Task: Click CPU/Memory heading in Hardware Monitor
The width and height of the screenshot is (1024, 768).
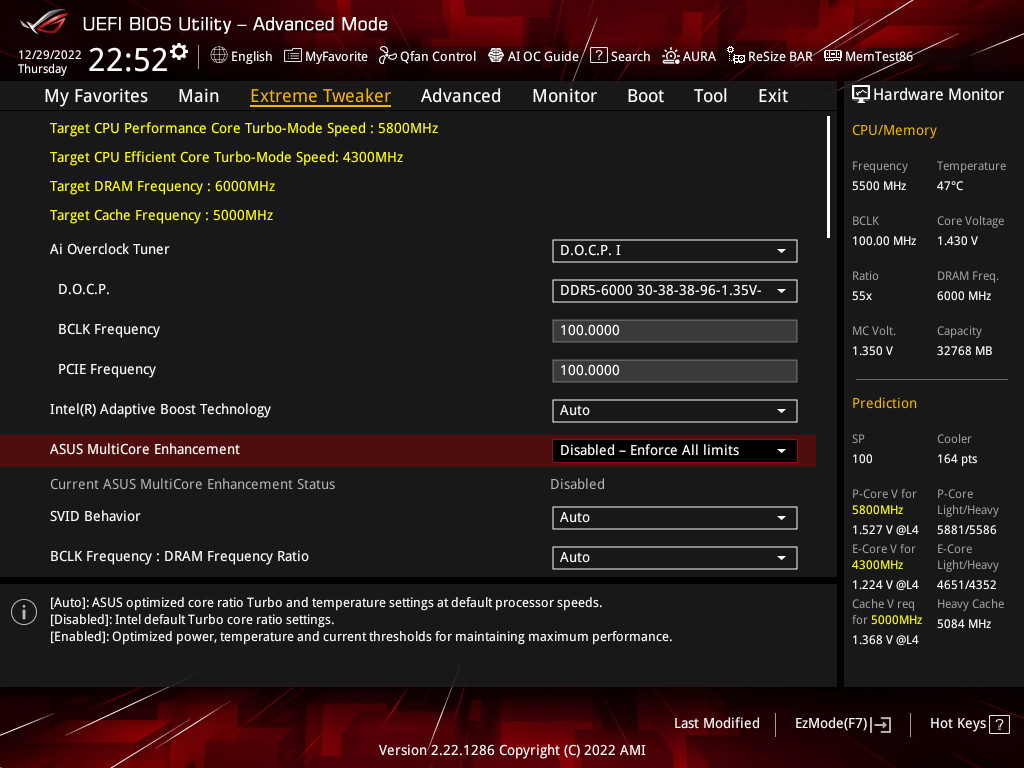Action: pyautogui.click(x=894, y=130)
